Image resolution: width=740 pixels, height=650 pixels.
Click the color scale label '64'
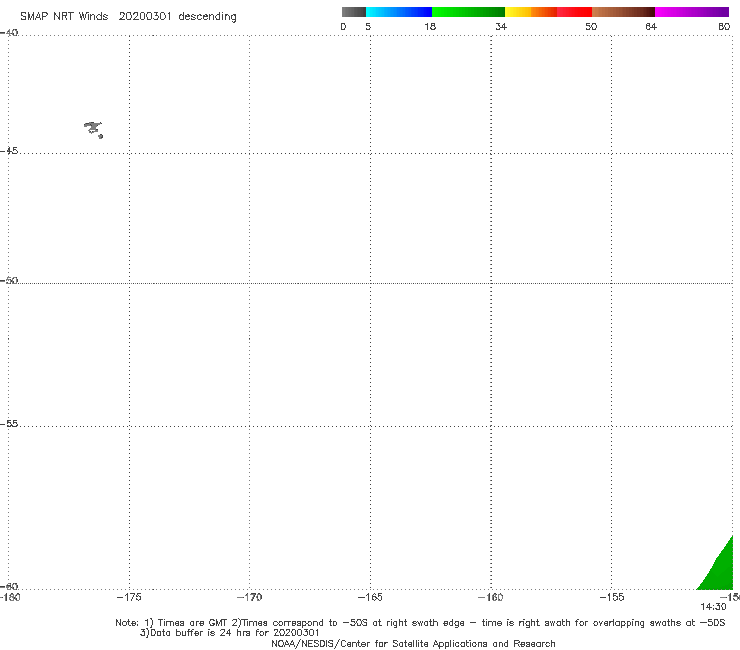tap(651, 26)
